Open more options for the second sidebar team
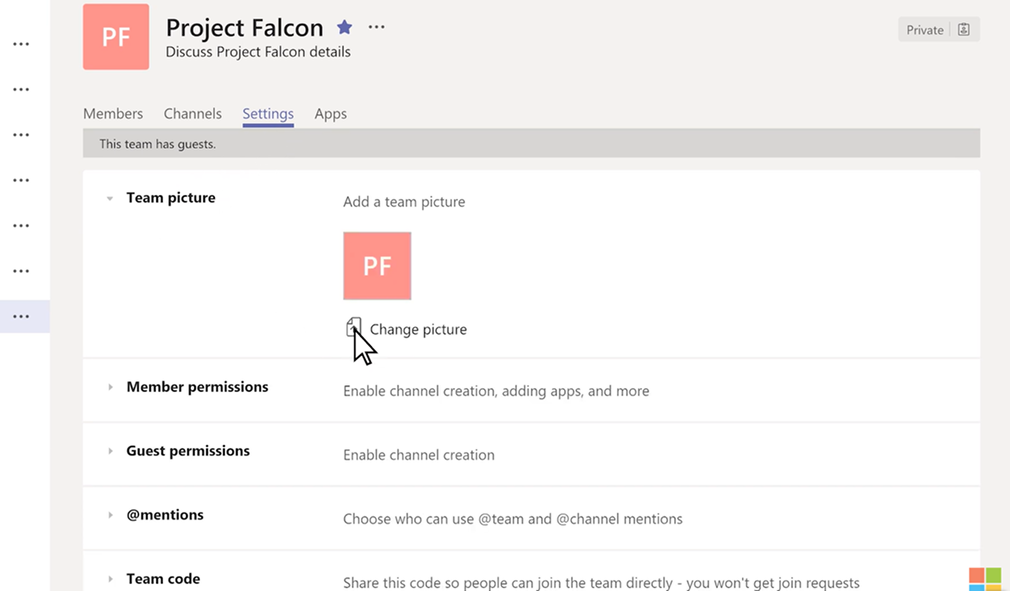 point(21,89)
